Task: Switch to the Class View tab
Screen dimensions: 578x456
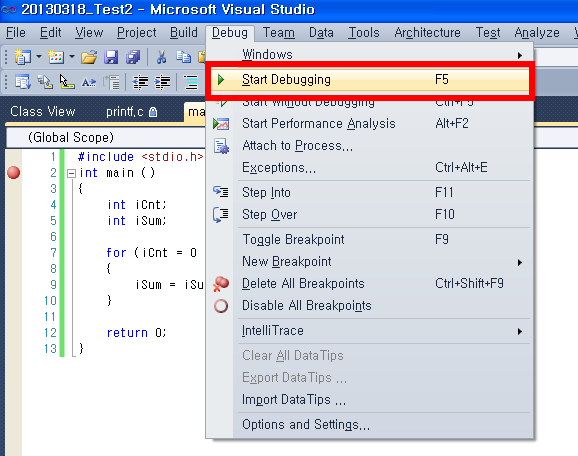Action: 43,111
